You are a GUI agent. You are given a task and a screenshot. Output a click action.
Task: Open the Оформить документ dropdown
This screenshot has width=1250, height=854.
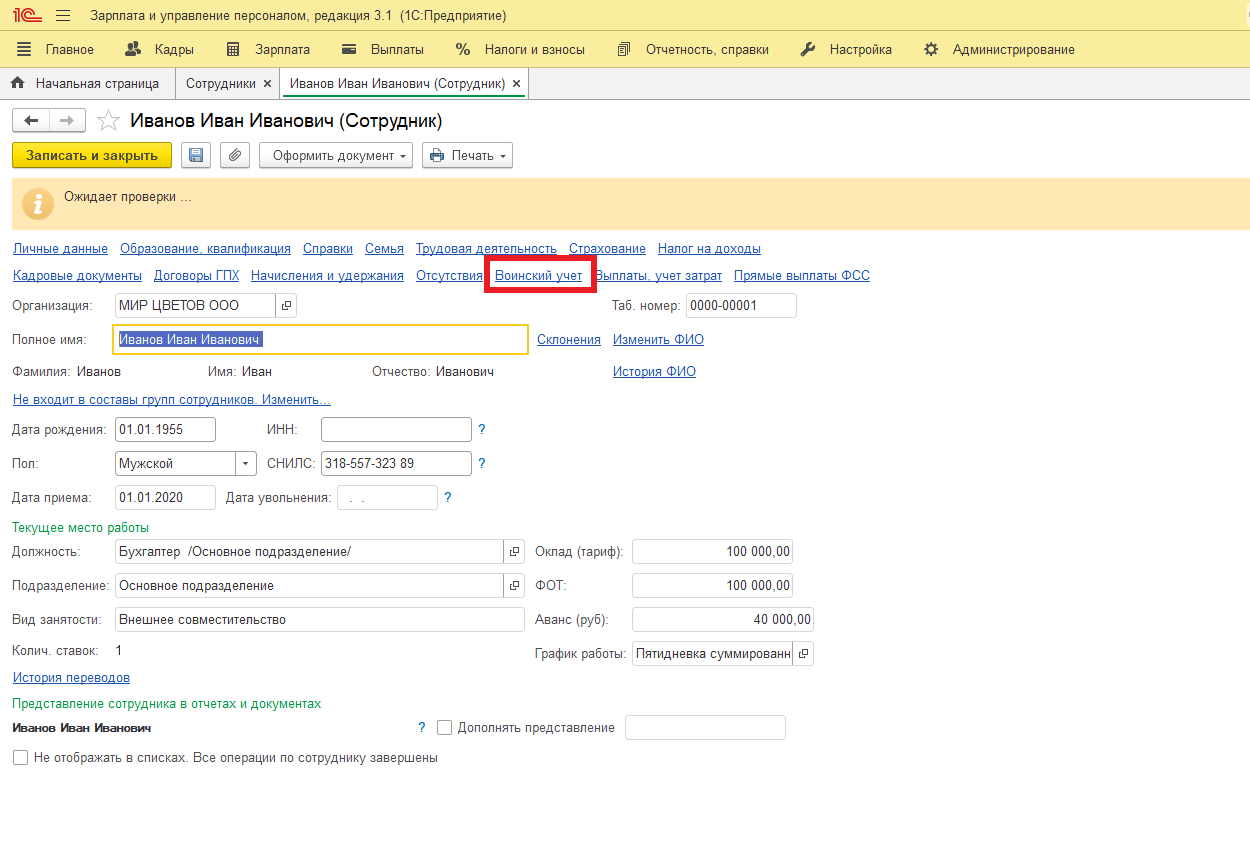click(x=336, y=156)
